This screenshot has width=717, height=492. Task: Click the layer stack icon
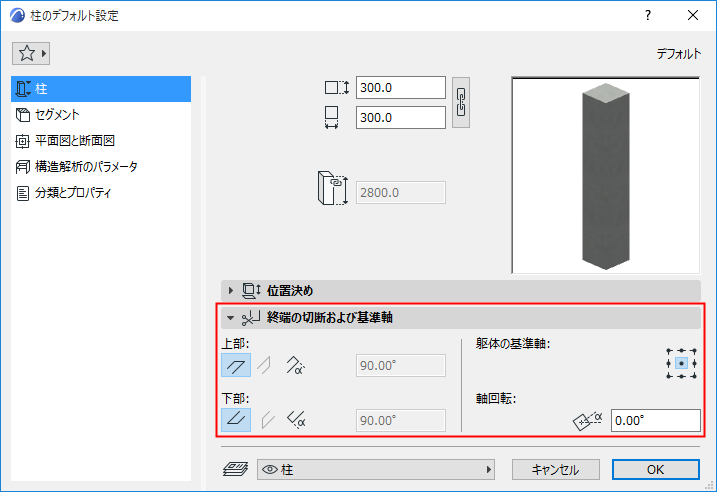(x=235, y=469)
